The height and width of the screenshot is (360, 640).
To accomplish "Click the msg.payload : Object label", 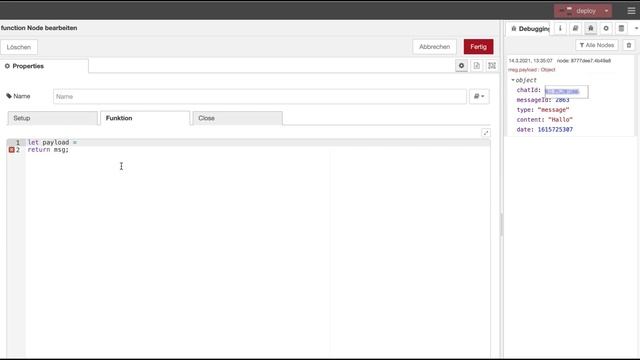I will (531, 70).
